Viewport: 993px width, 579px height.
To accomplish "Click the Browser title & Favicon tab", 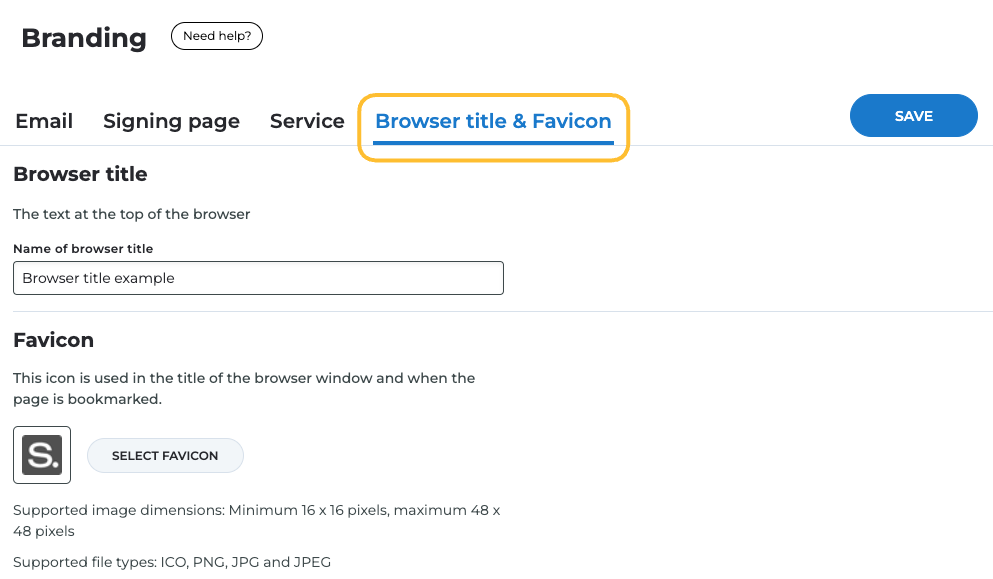I will pyautogui.click(x=493, y=121).
